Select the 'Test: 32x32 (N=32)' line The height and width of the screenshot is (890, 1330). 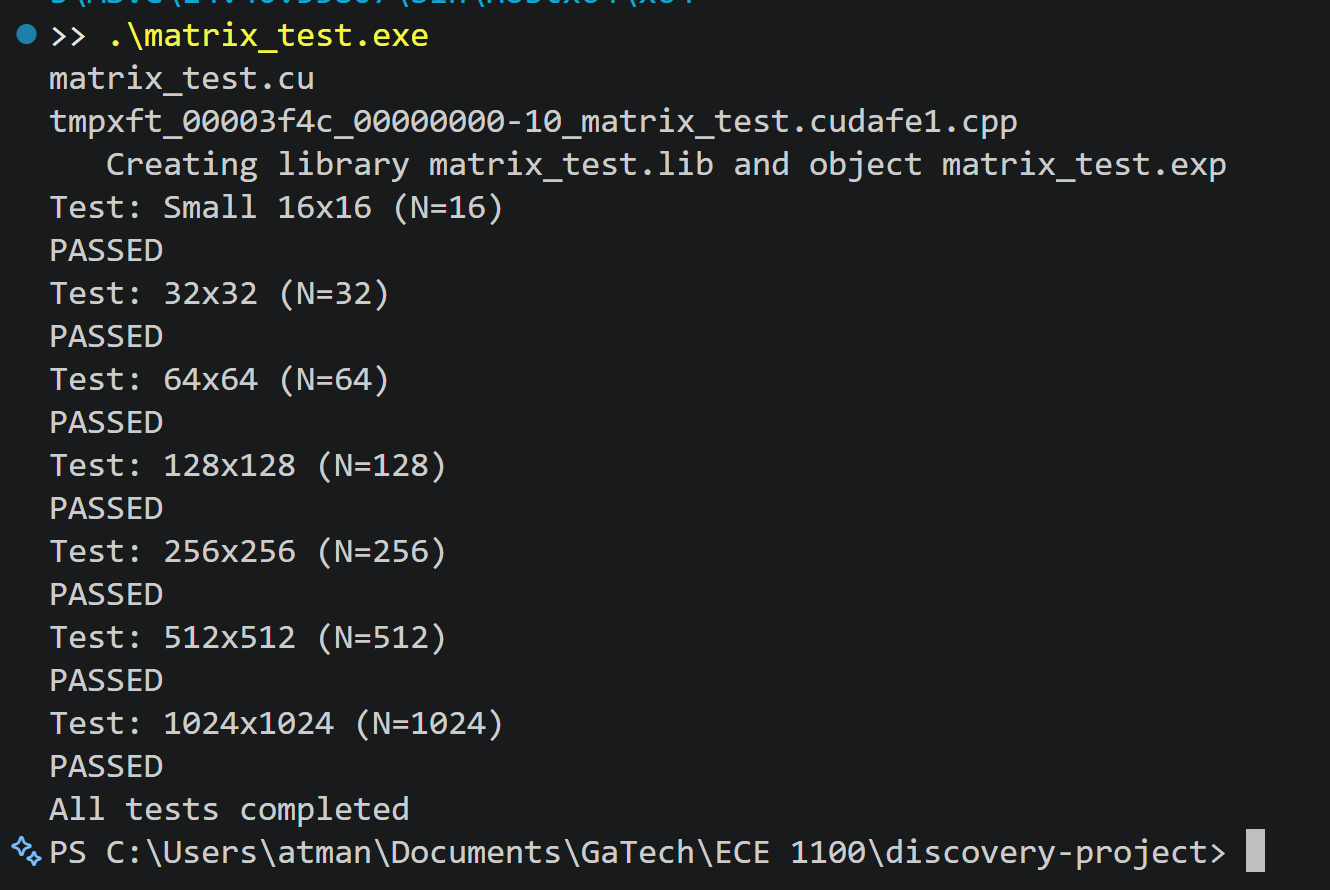click(220, 294)
